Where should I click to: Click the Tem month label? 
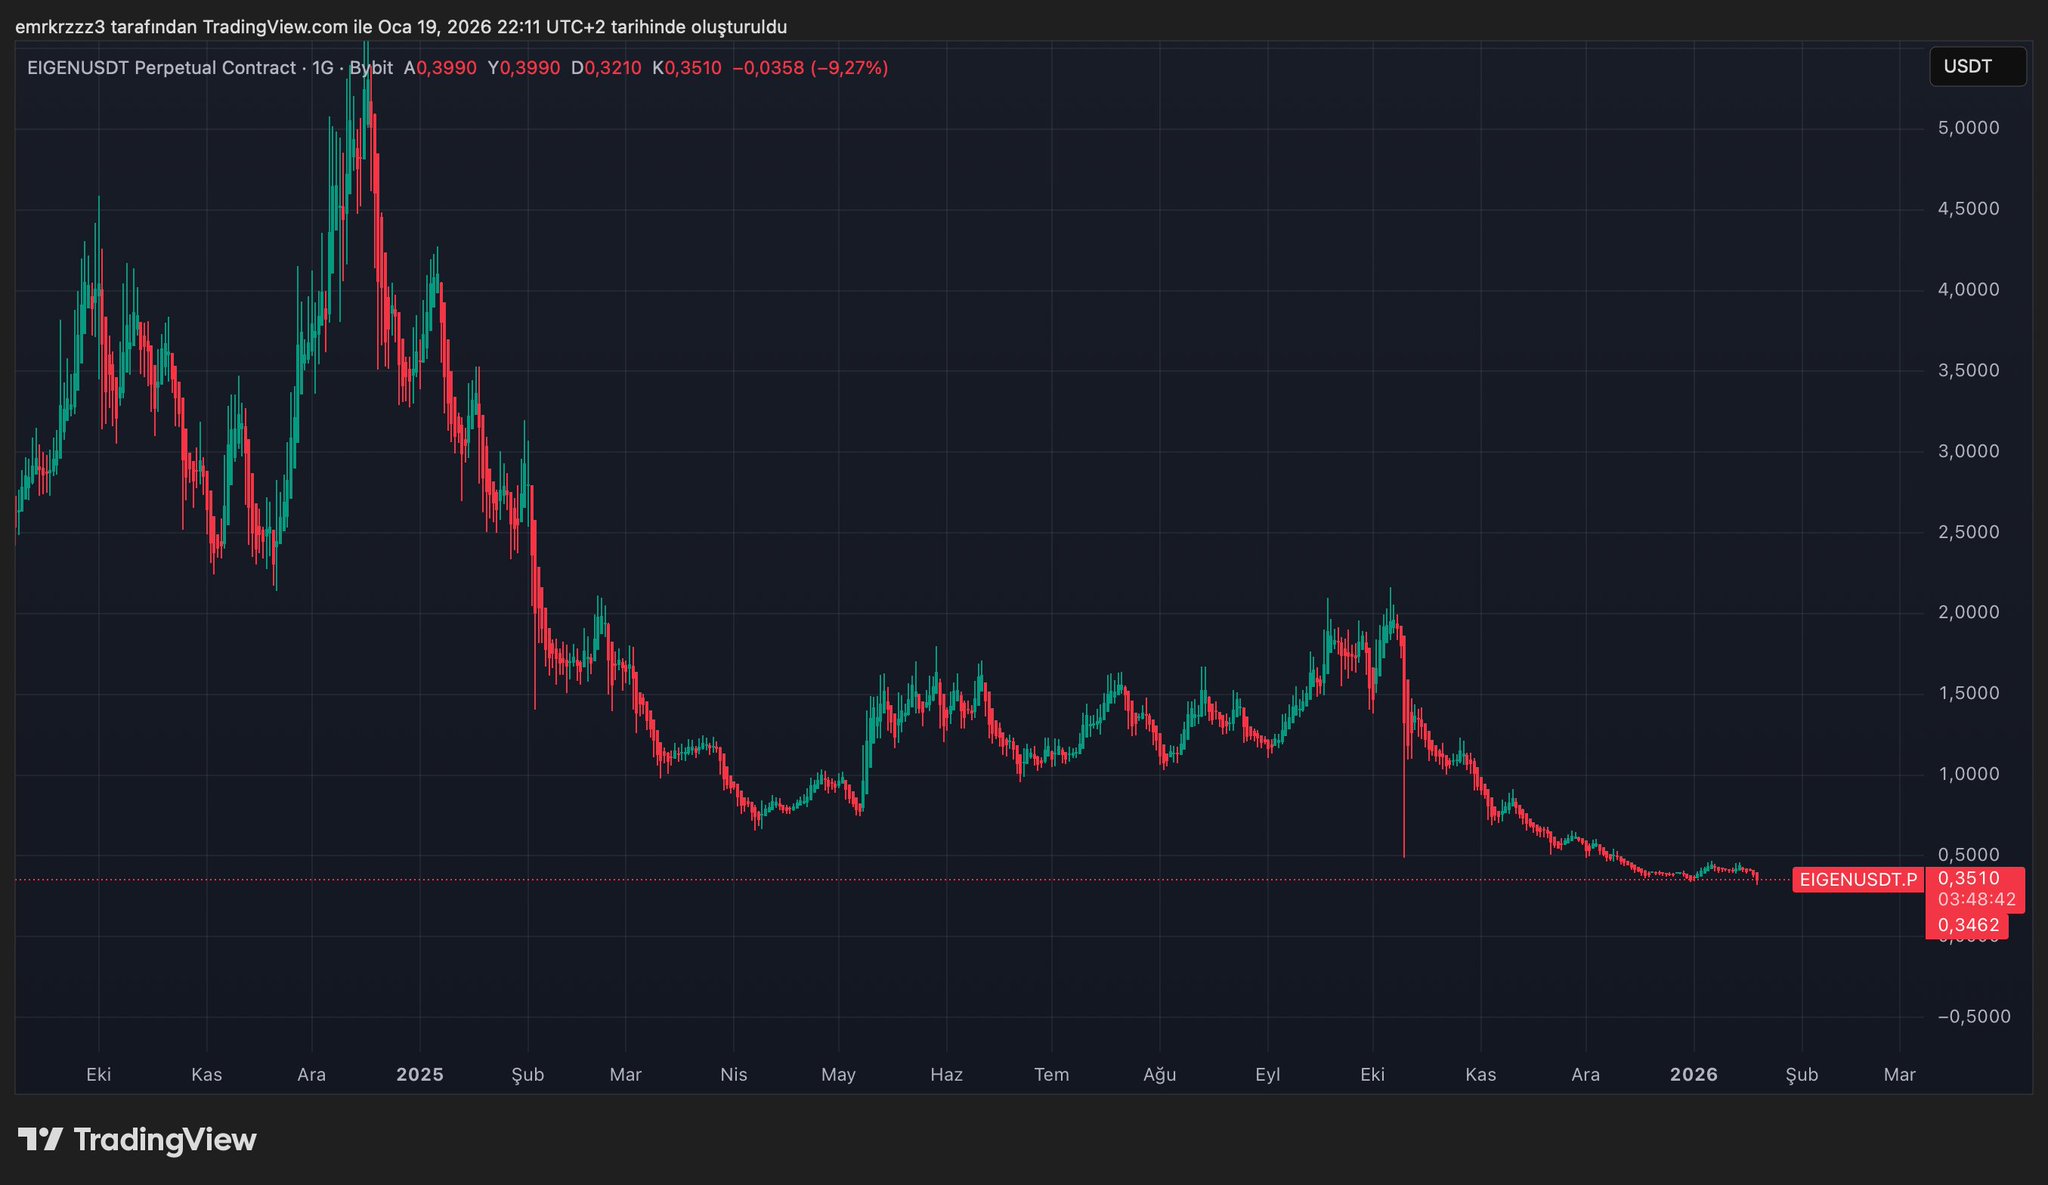pyautogui.click(x=1051, y=1074)
